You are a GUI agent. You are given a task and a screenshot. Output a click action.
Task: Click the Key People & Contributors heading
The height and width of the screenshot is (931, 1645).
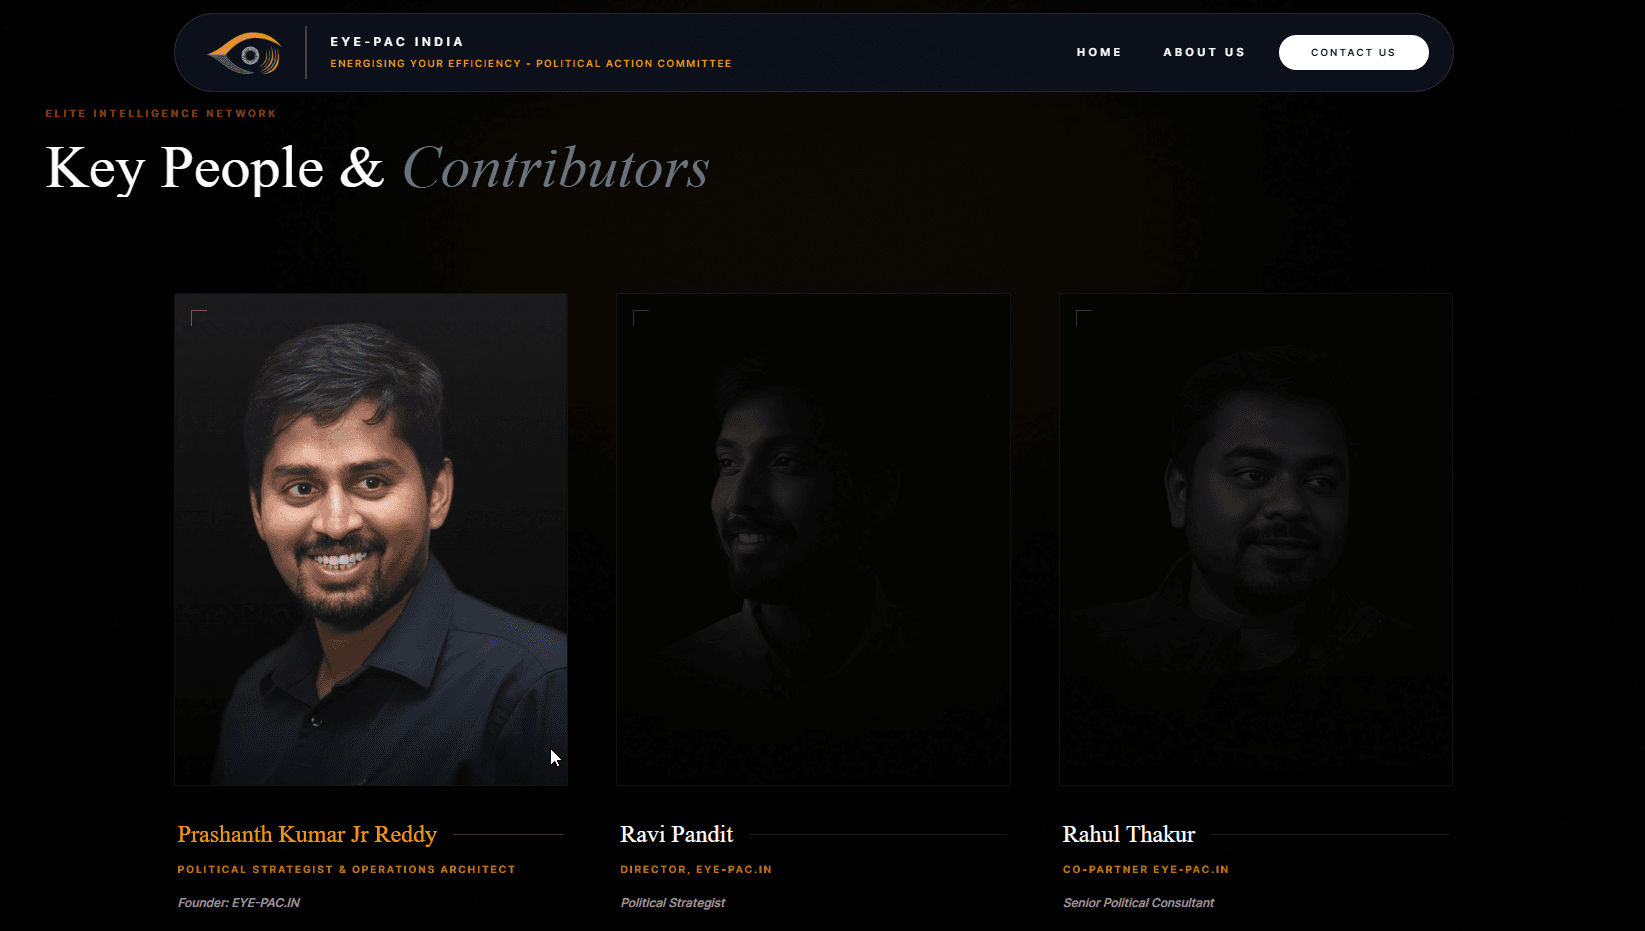(x=378, y=168)
